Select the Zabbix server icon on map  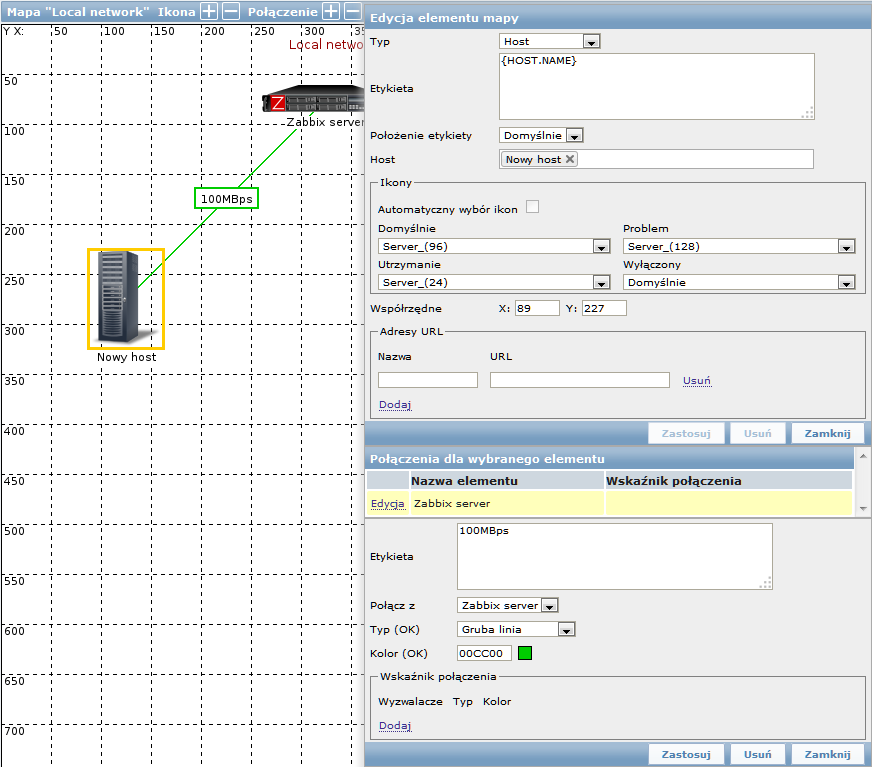point(313,99)
